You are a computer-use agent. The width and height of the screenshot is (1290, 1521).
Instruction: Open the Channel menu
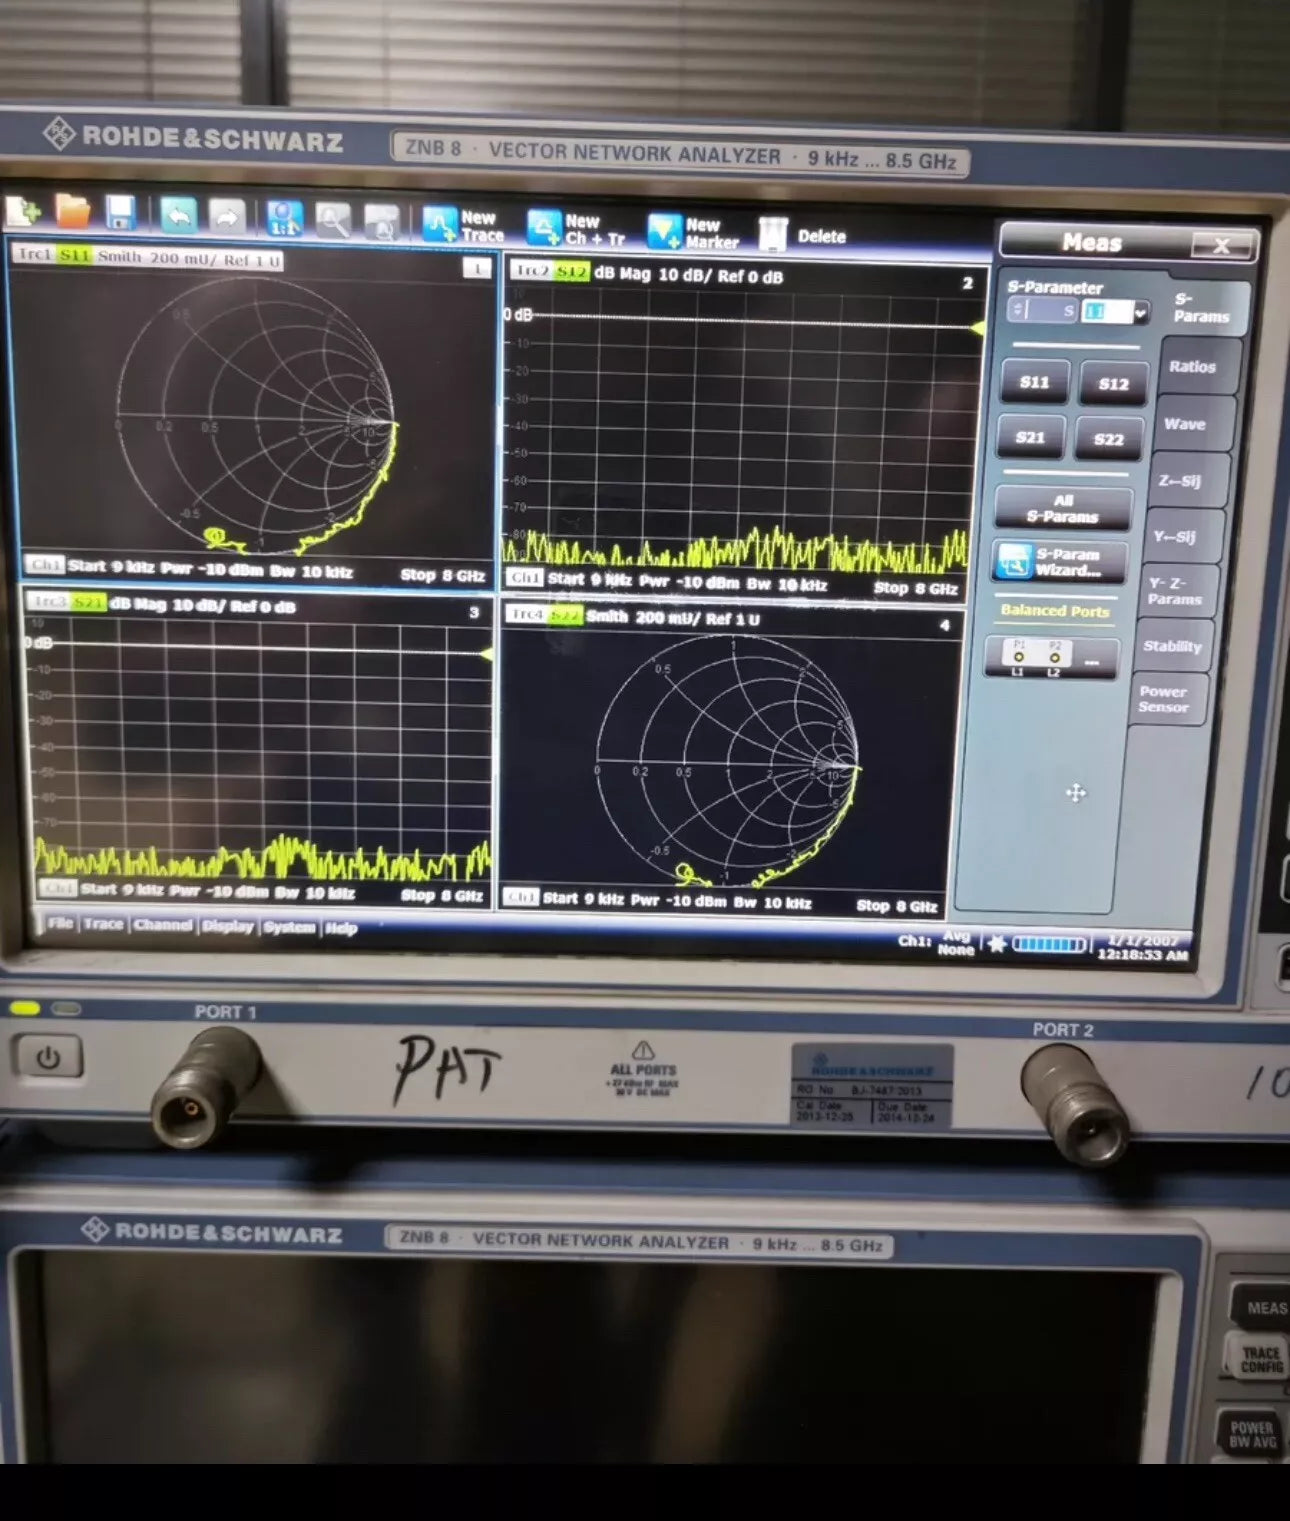163,925
